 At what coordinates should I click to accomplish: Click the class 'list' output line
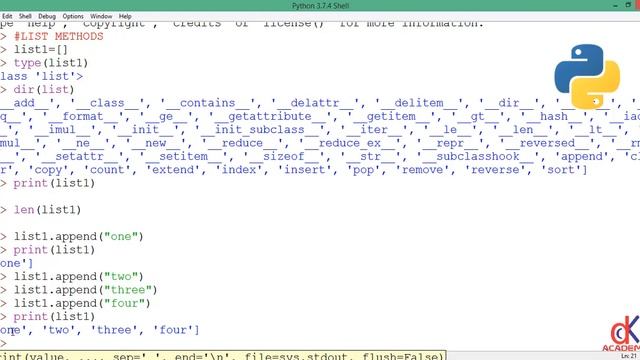(x=41, y=76)
